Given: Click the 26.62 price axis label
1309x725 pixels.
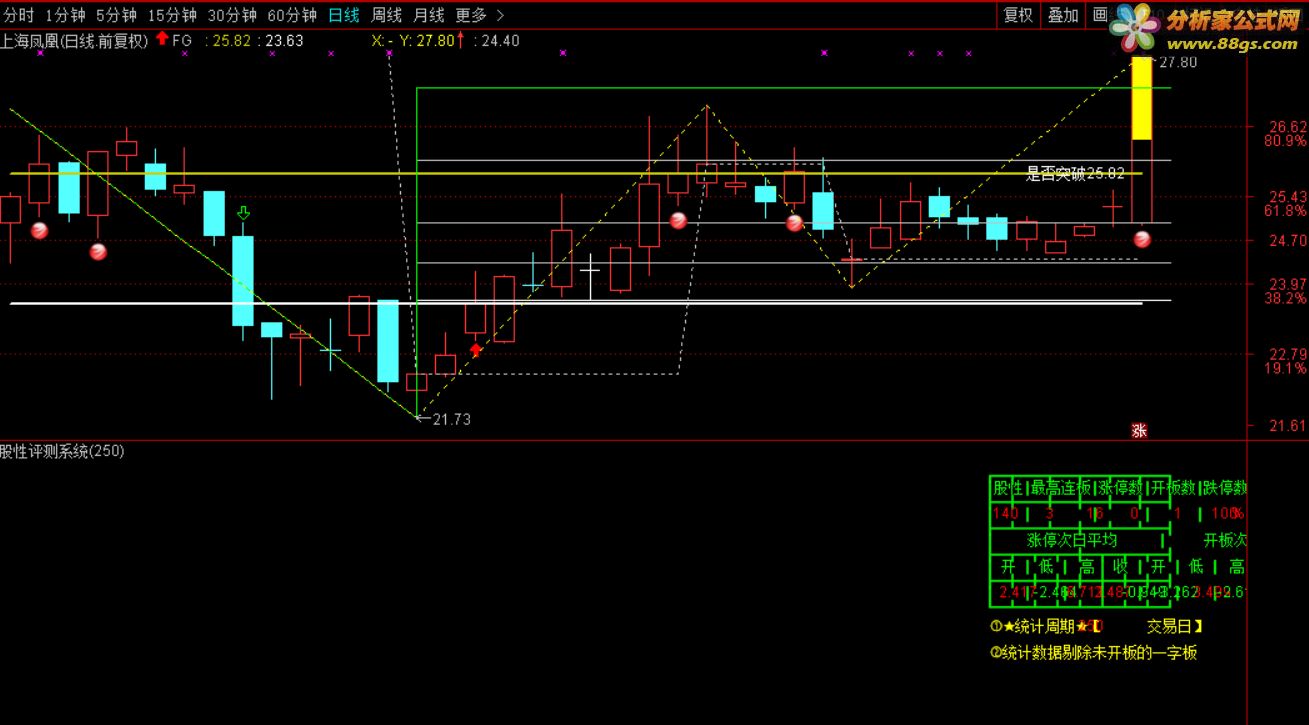Looking at the screenshot, I should 1287,127.
